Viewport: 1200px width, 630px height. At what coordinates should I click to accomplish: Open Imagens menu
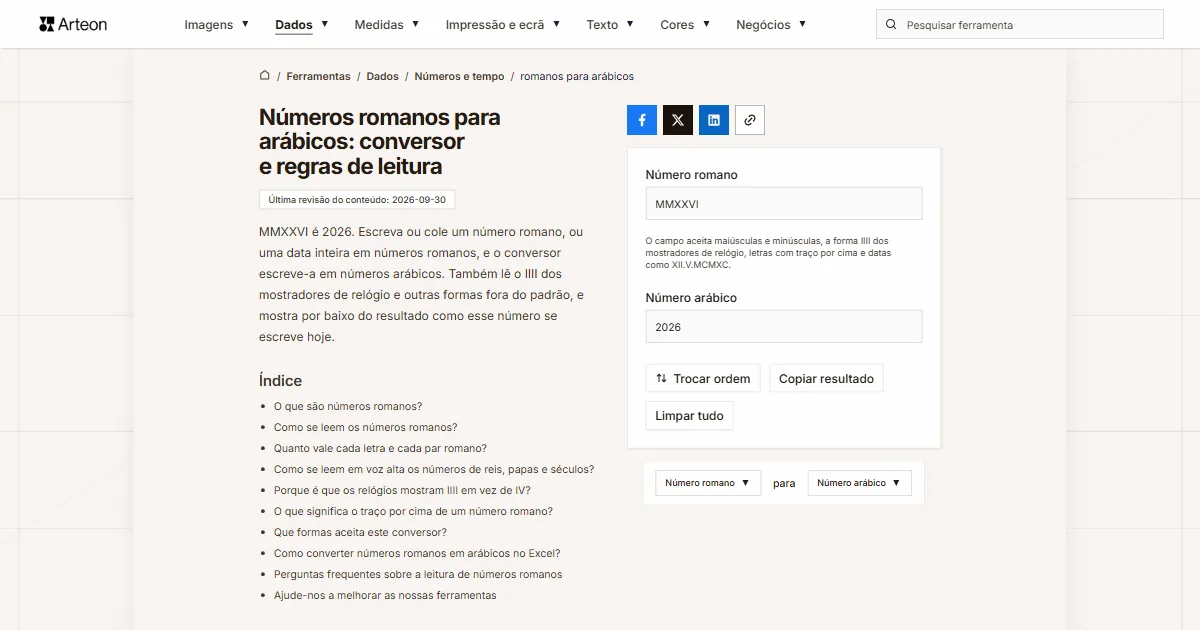coord(216,25)
